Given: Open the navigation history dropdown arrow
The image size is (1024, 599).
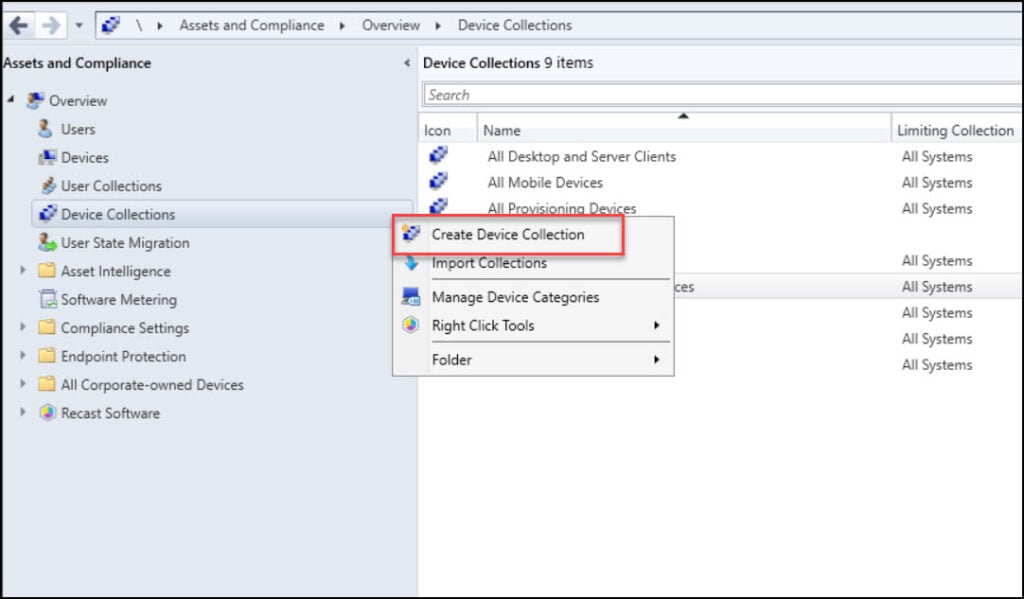Looking at the screenshot, I should coord(79,26).
